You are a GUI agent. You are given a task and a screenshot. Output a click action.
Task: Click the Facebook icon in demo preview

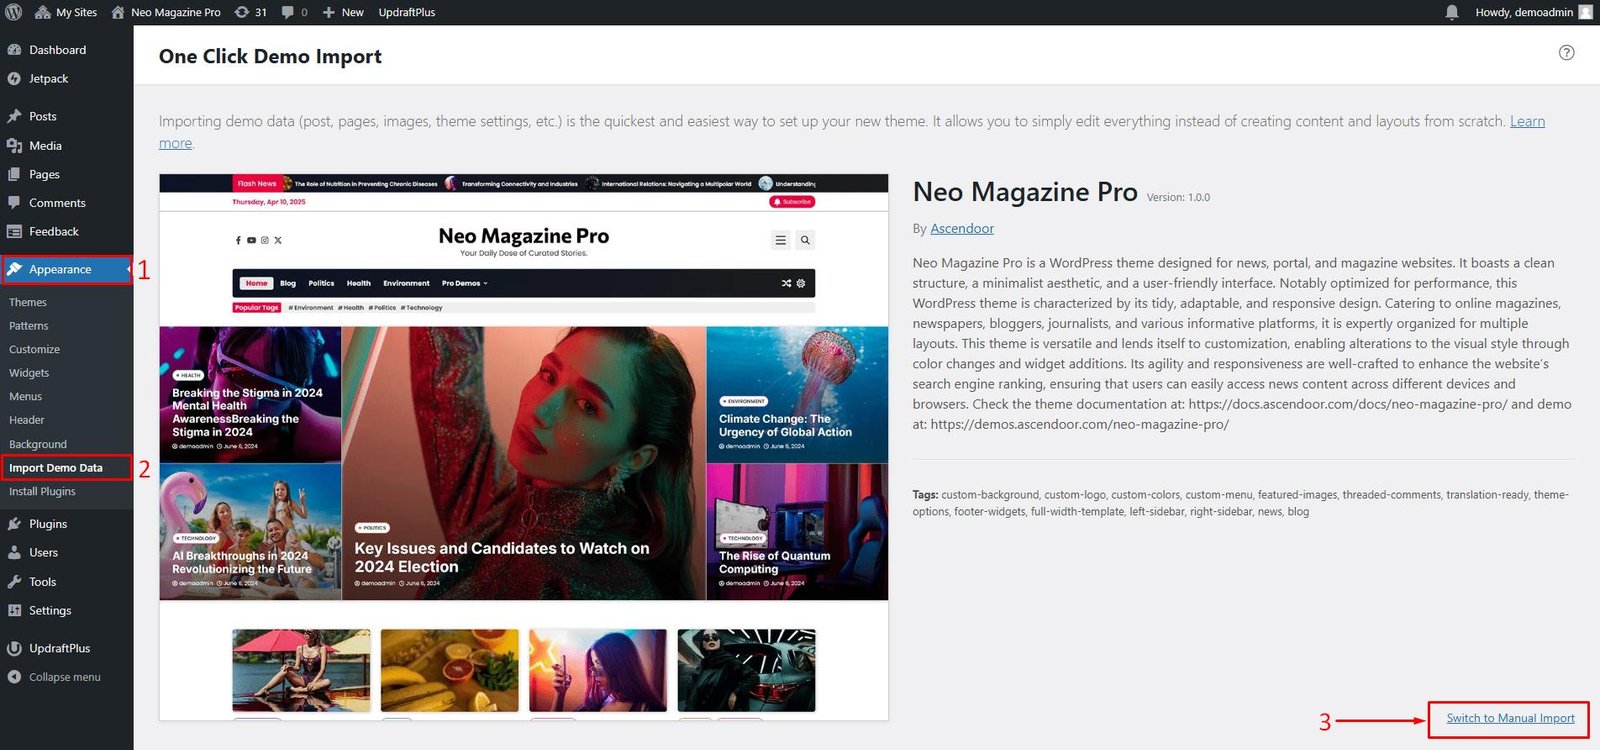(x=238, y=240)
